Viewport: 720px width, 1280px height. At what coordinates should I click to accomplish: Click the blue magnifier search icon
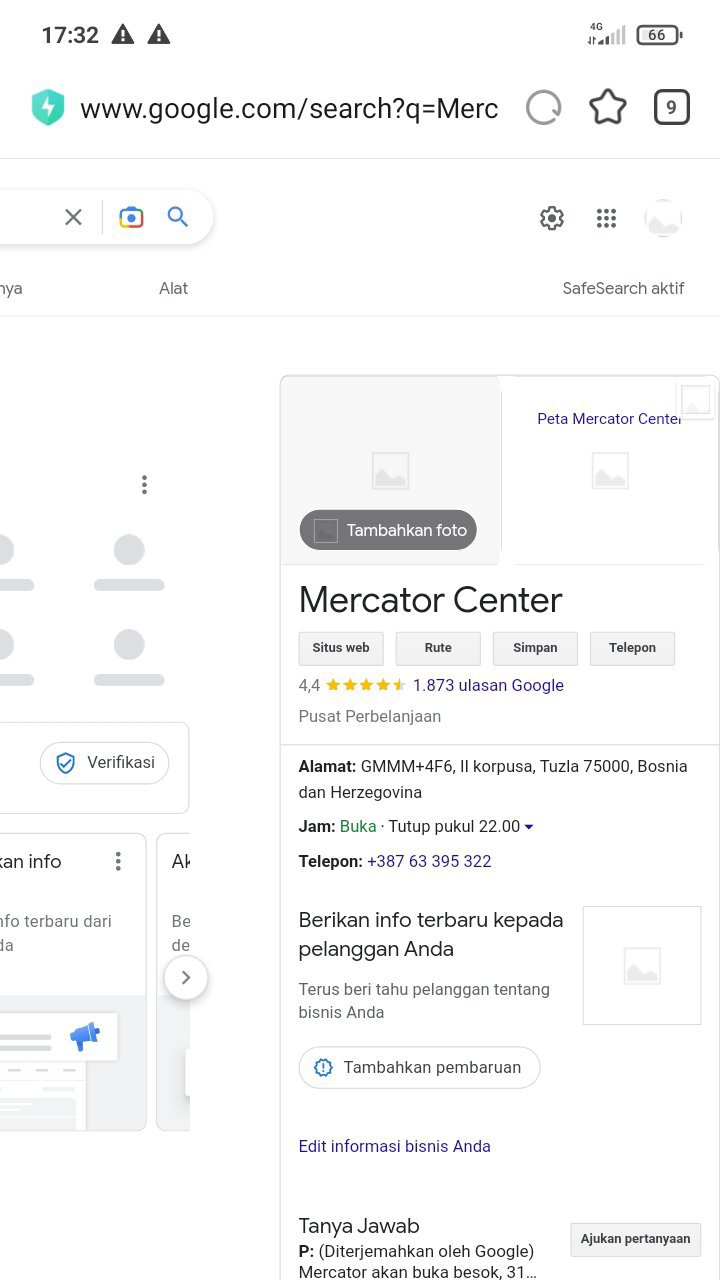(178, 217)
